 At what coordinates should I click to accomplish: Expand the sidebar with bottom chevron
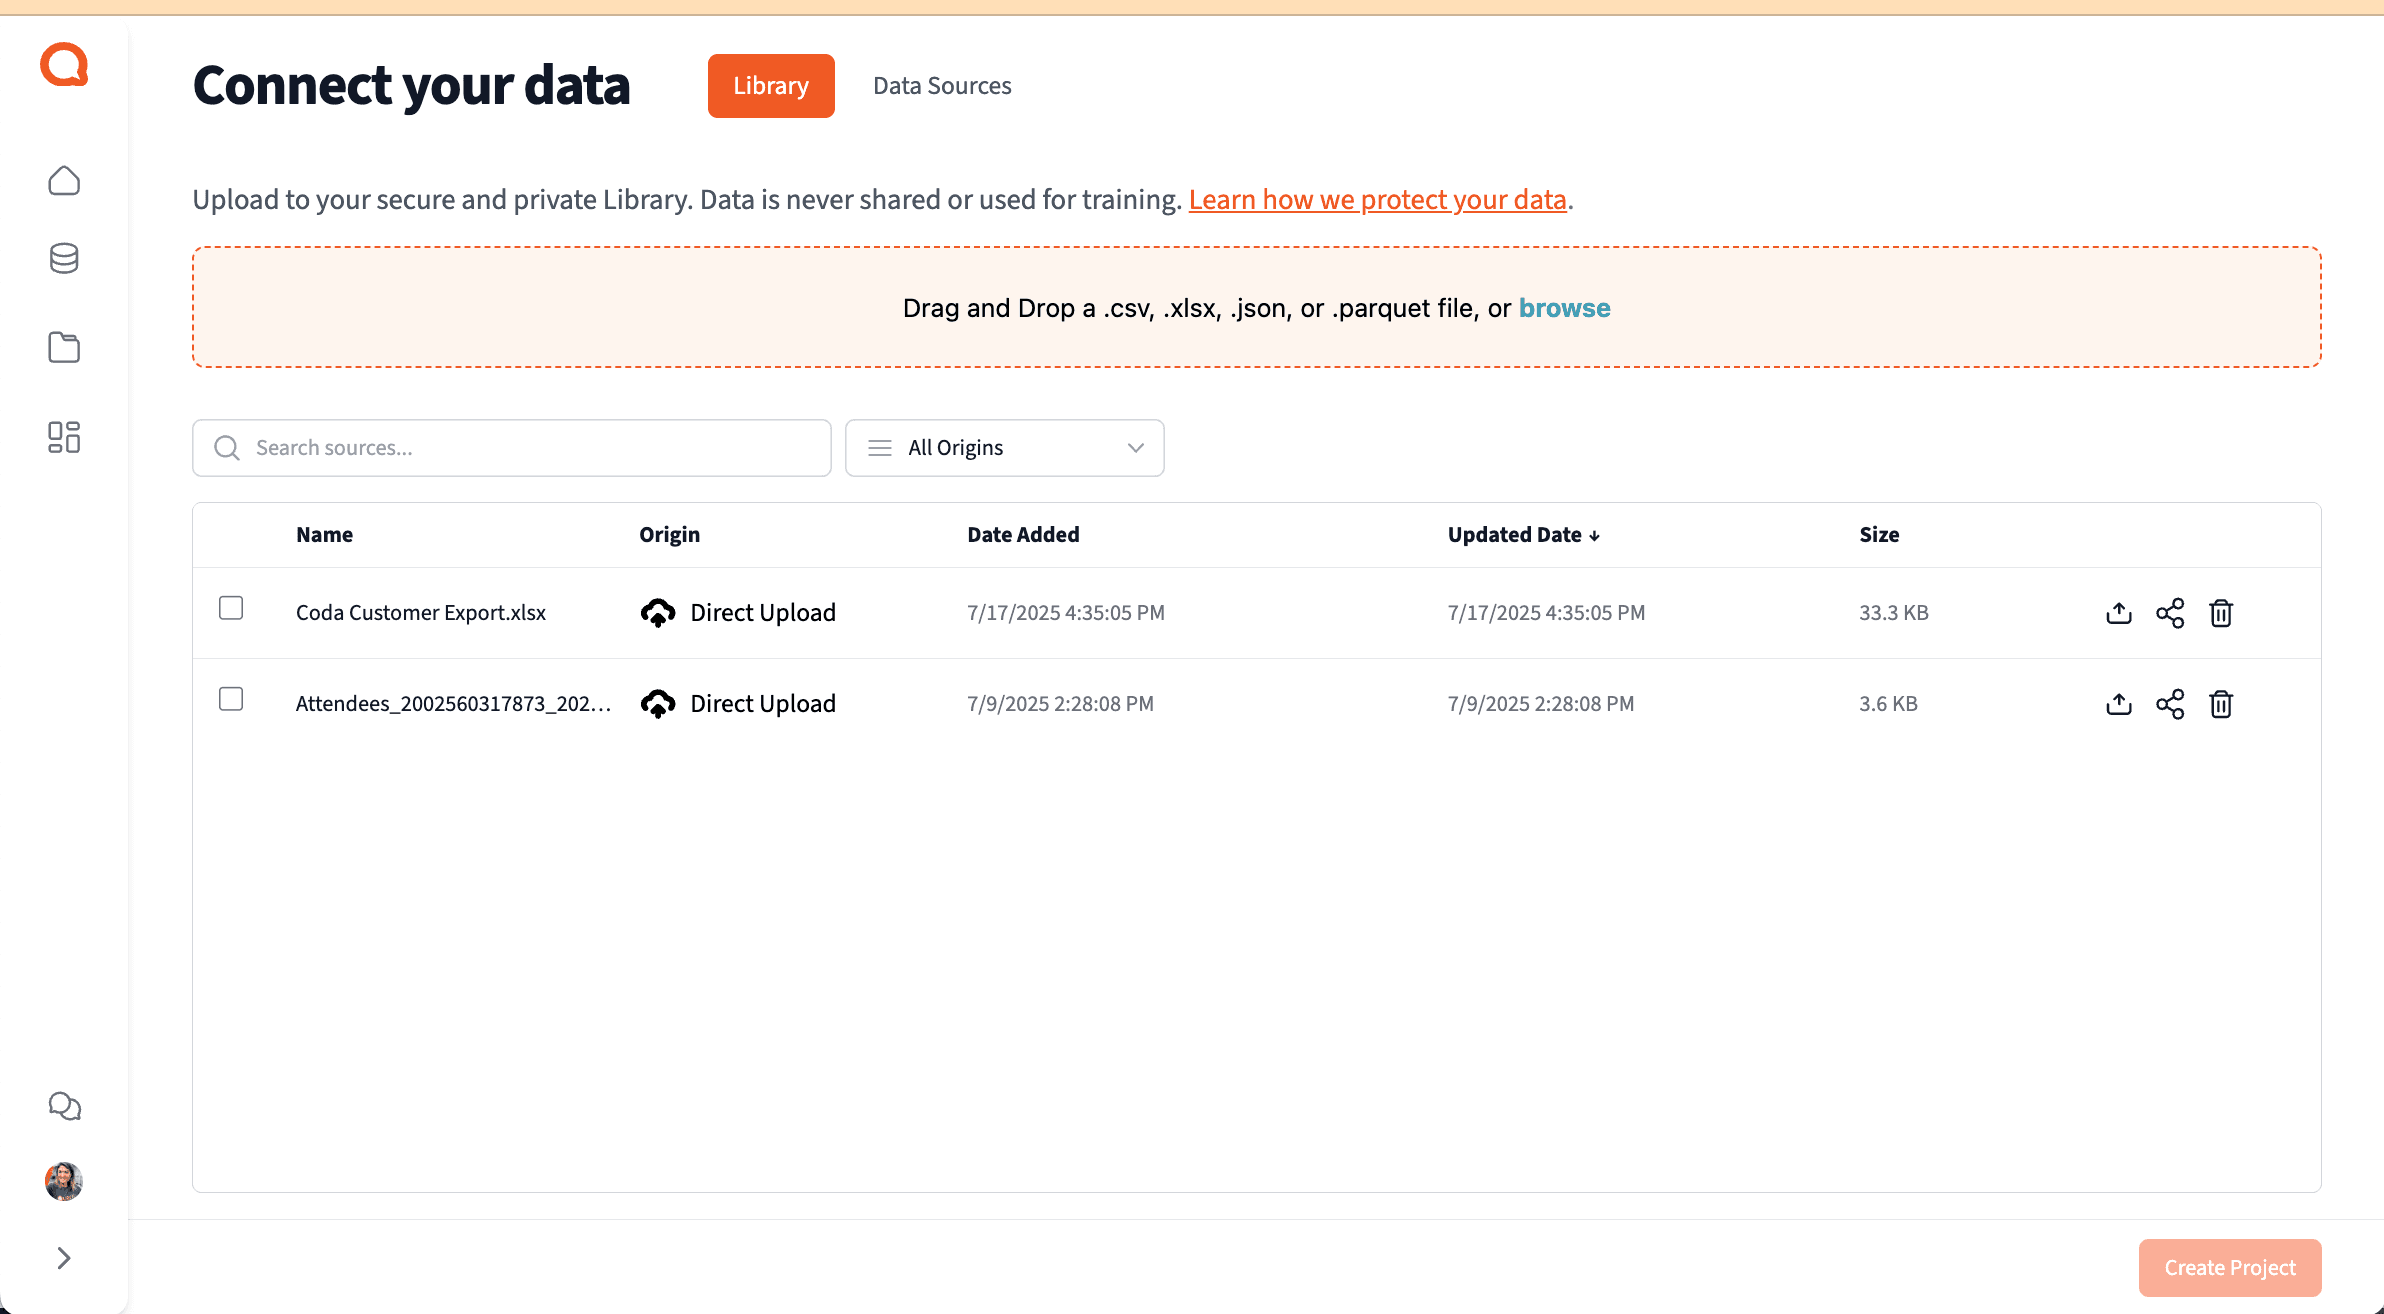pyautogui.click(x=64, y=1258)
